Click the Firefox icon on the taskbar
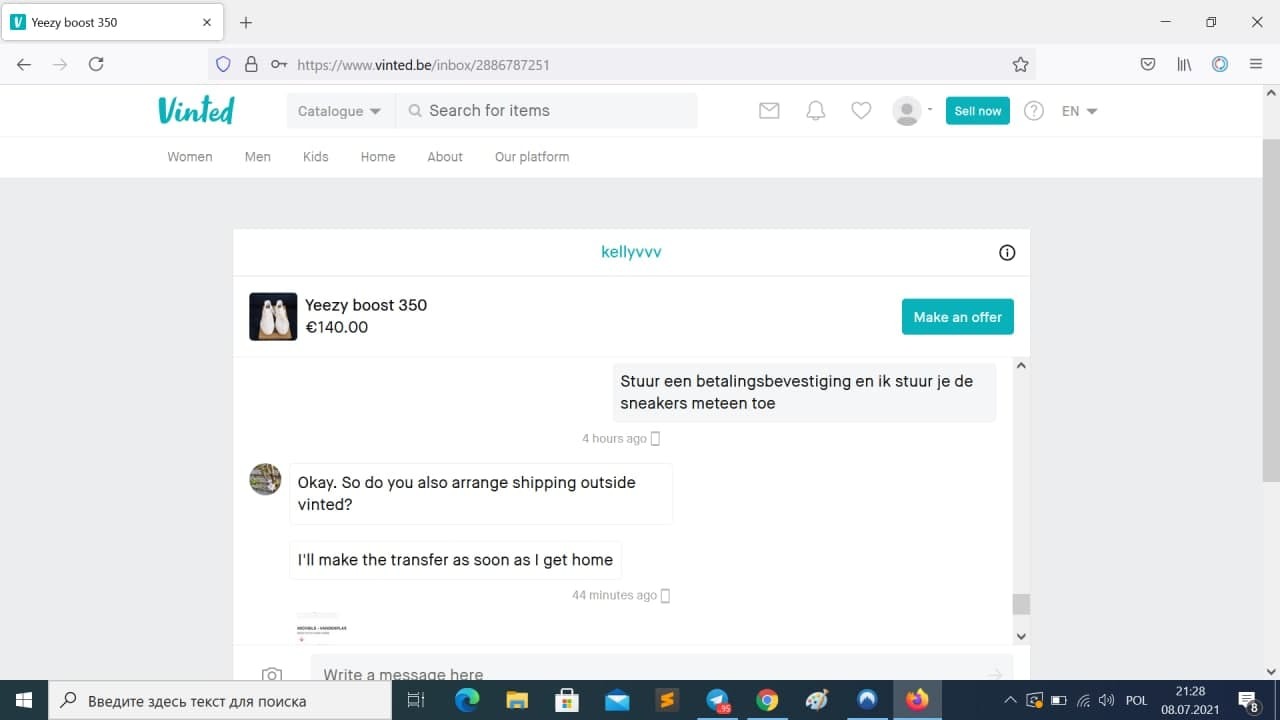Image resolution: width=1280 pixels, height=720 pixels. 917,700
